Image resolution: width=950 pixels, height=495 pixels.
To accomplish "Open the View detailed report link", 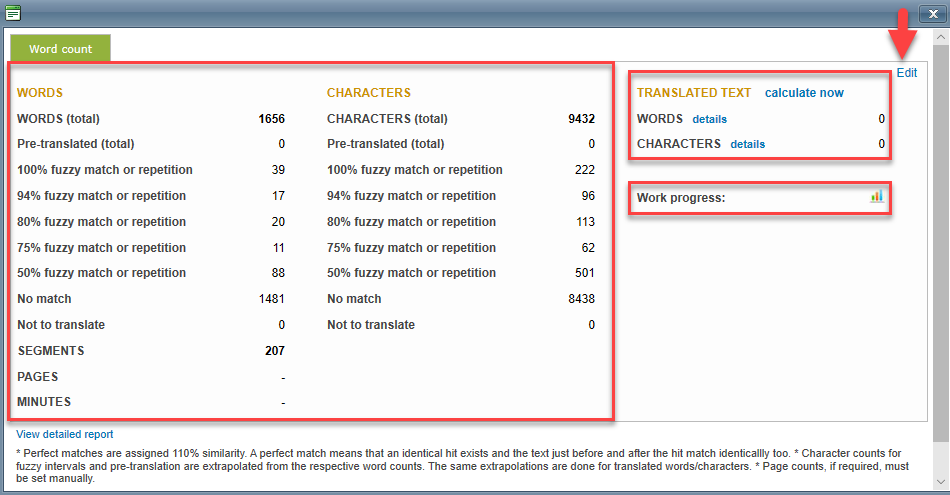I will click(x=65, y=434).
